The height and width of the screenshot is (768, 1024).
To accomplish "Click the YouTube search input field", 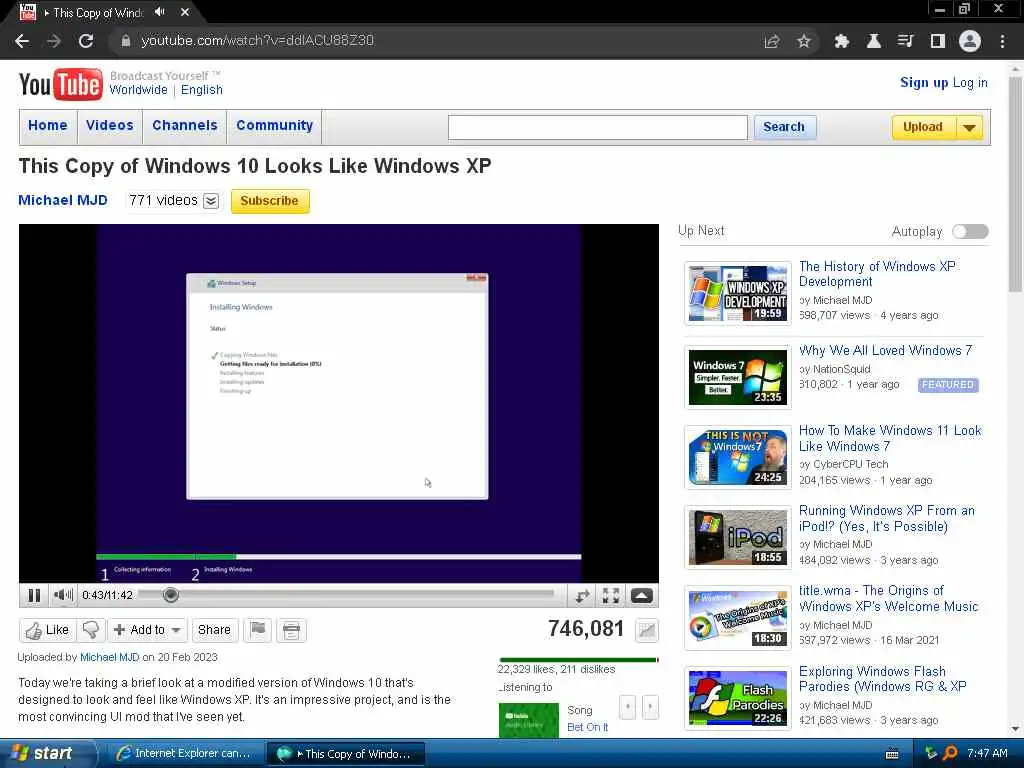I will coord(598,127).
